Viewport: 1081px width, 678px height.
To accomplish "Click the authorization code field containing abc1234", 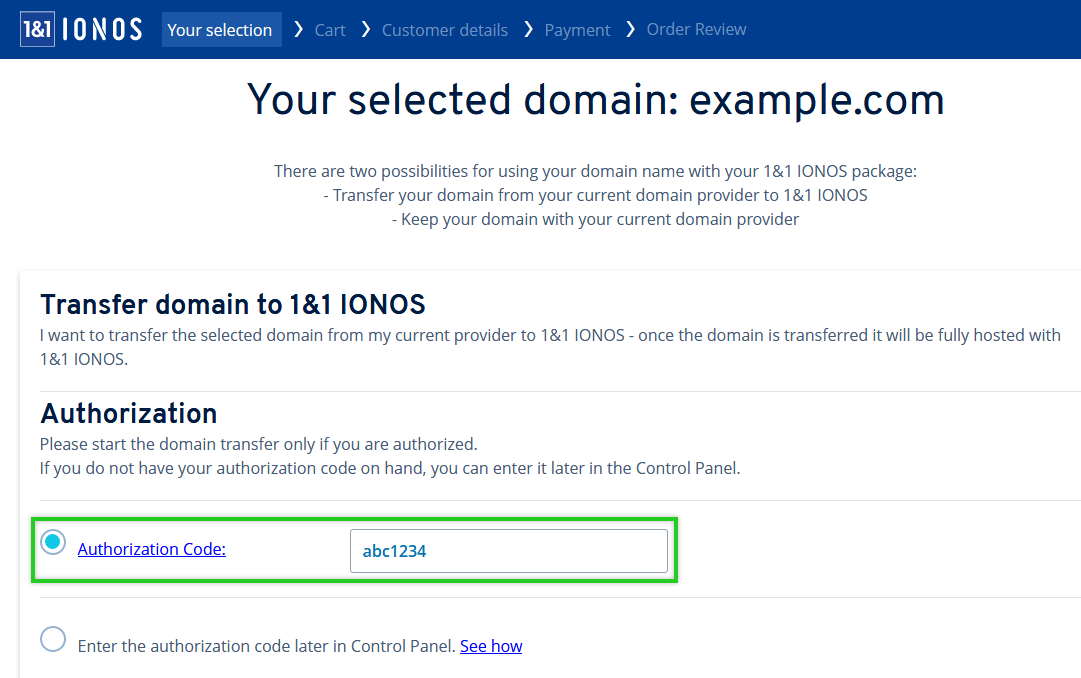I will pos(509,551).
